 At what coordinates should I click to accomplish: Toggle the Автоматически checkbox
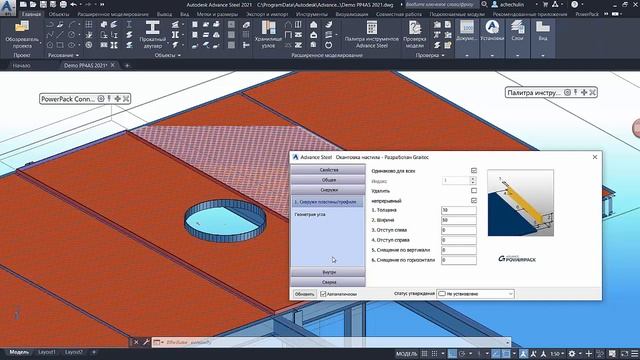point(323,294)
